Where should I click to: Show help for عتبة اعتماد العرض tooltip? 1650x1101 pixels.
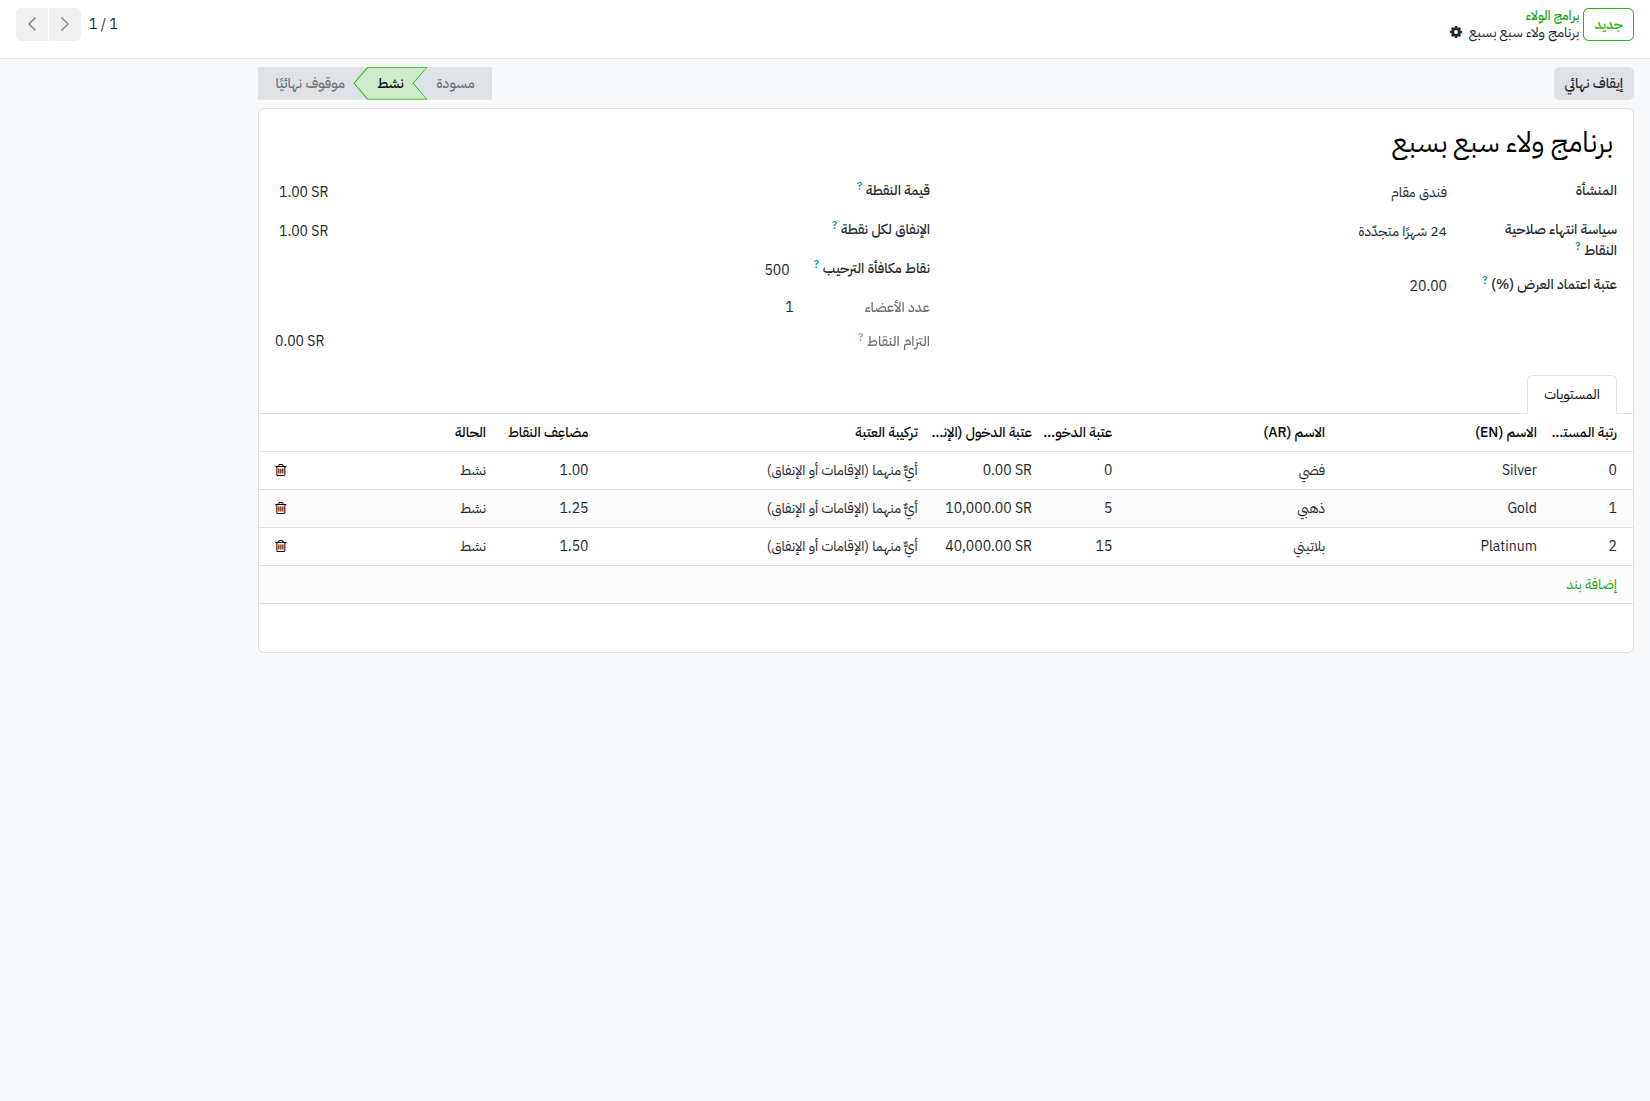click(x=1484, y=281)
